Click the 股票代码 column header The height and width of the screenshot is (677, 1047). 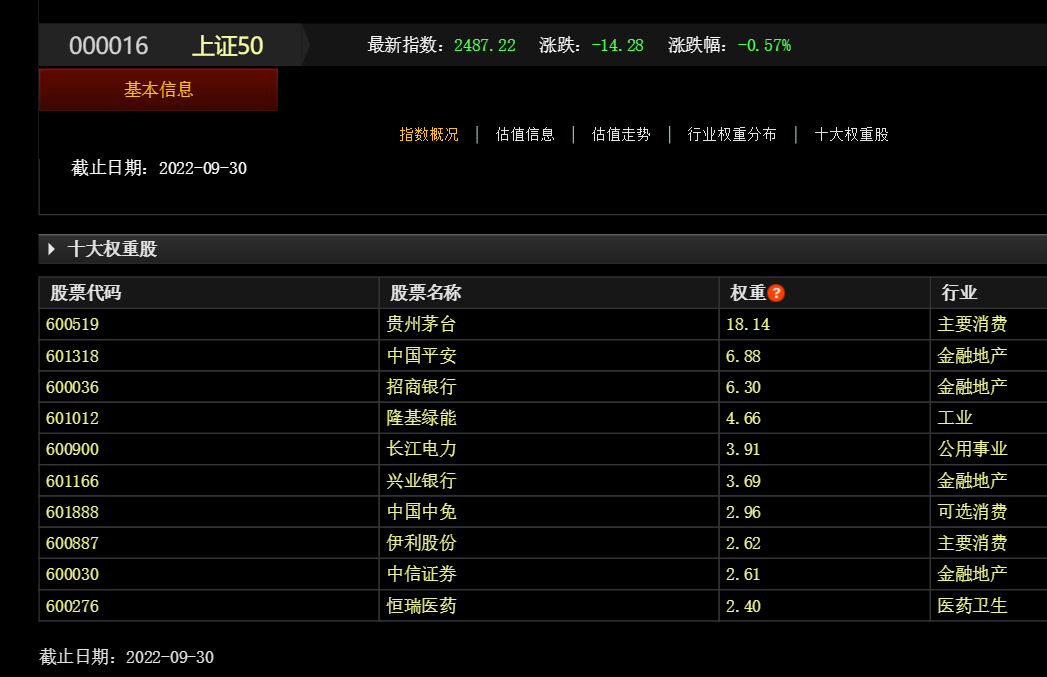[86, 292]
